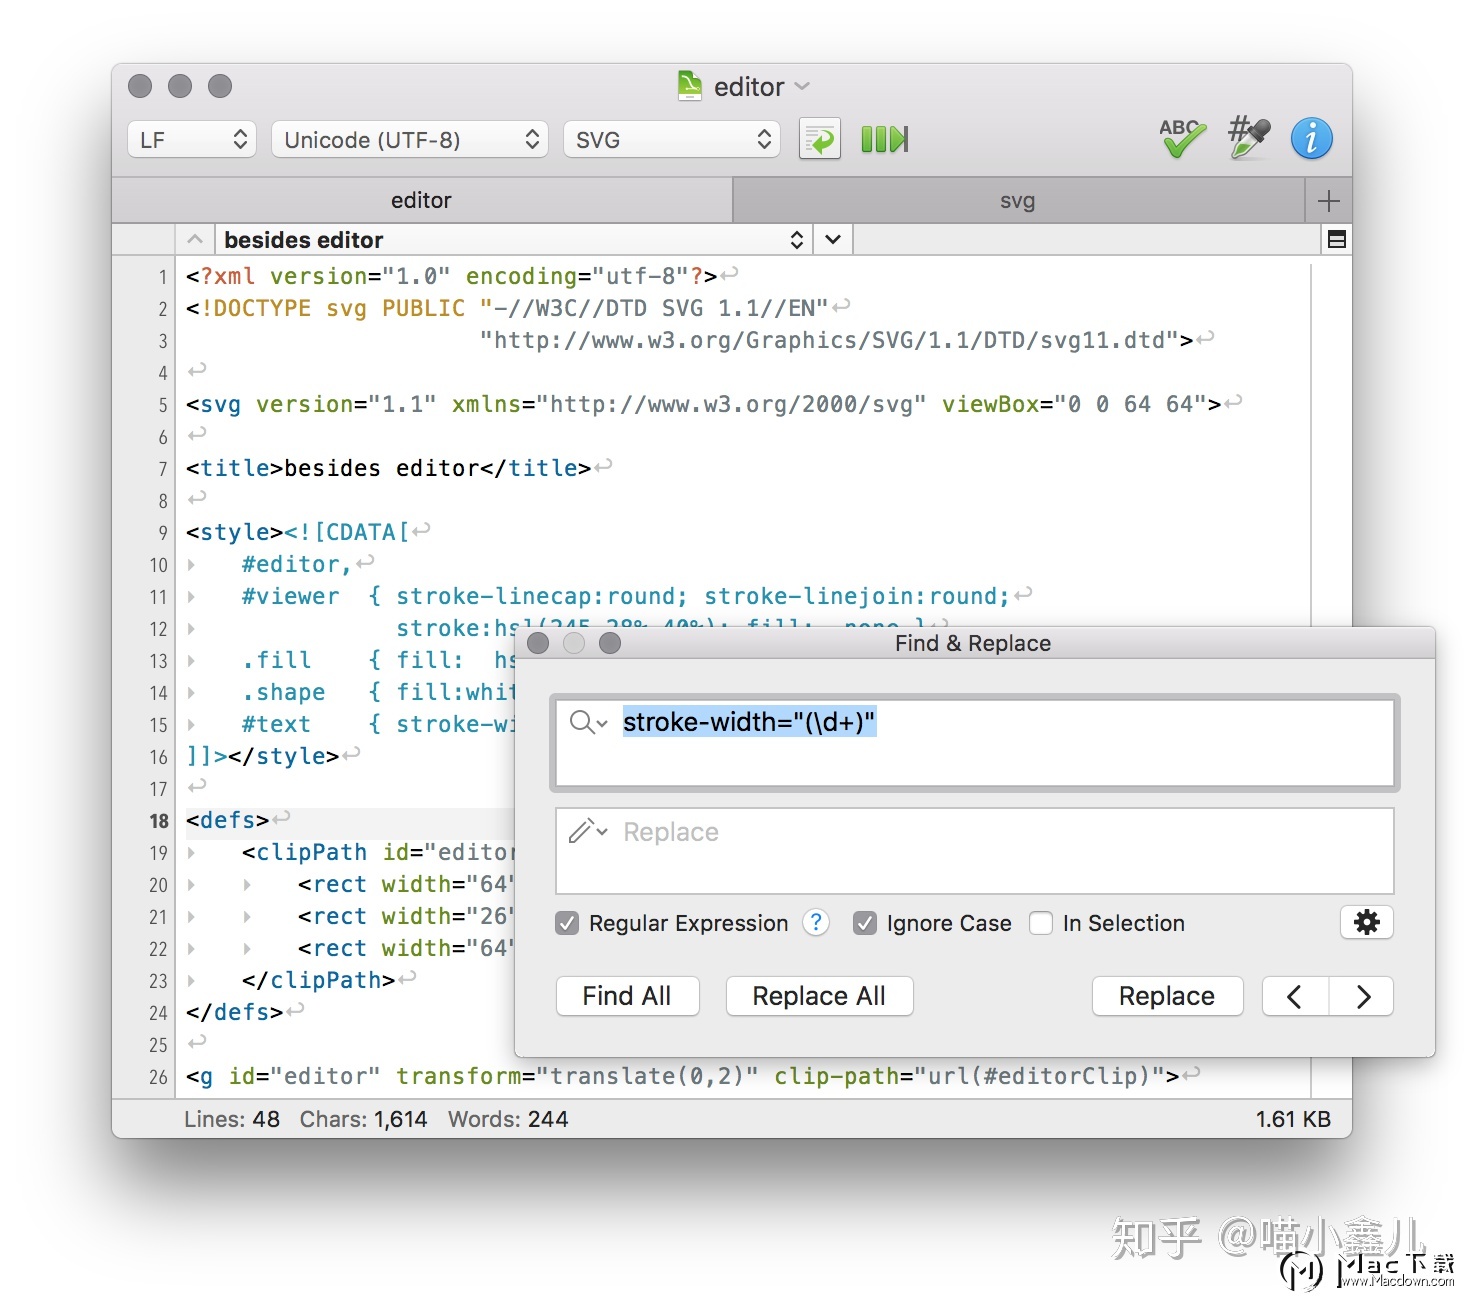Enable the In Selection checkbox

1041,923
